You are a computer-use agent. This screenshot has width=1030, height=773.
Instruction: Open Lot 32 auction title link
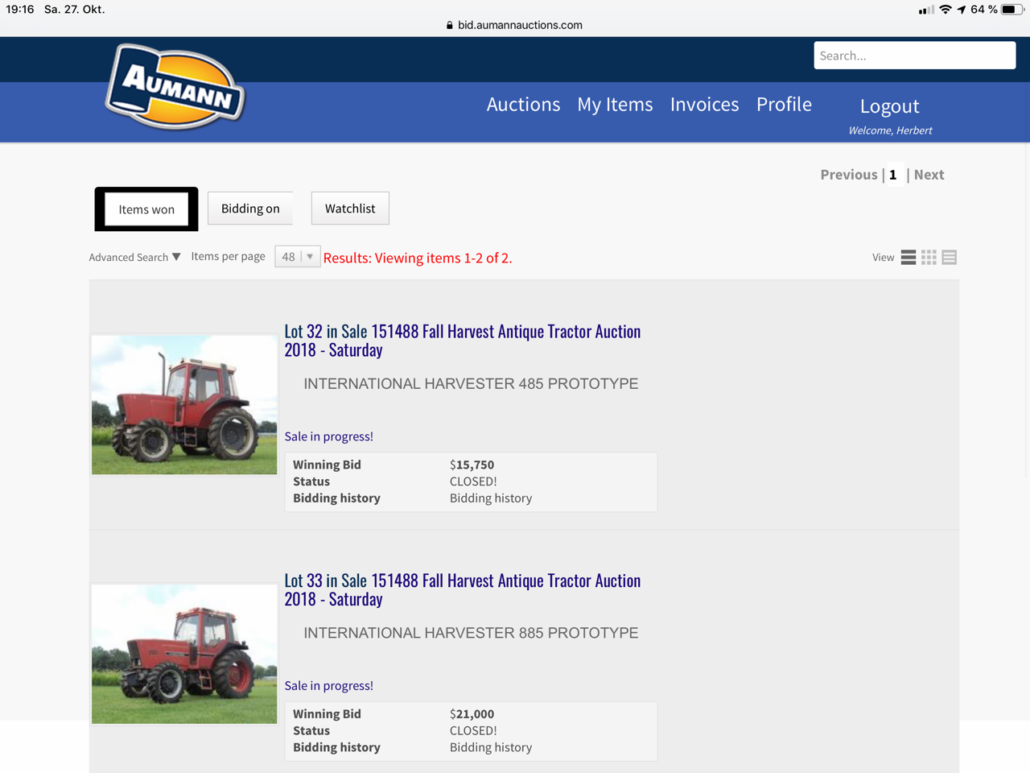pyautogui.click(x=462, y=340)
